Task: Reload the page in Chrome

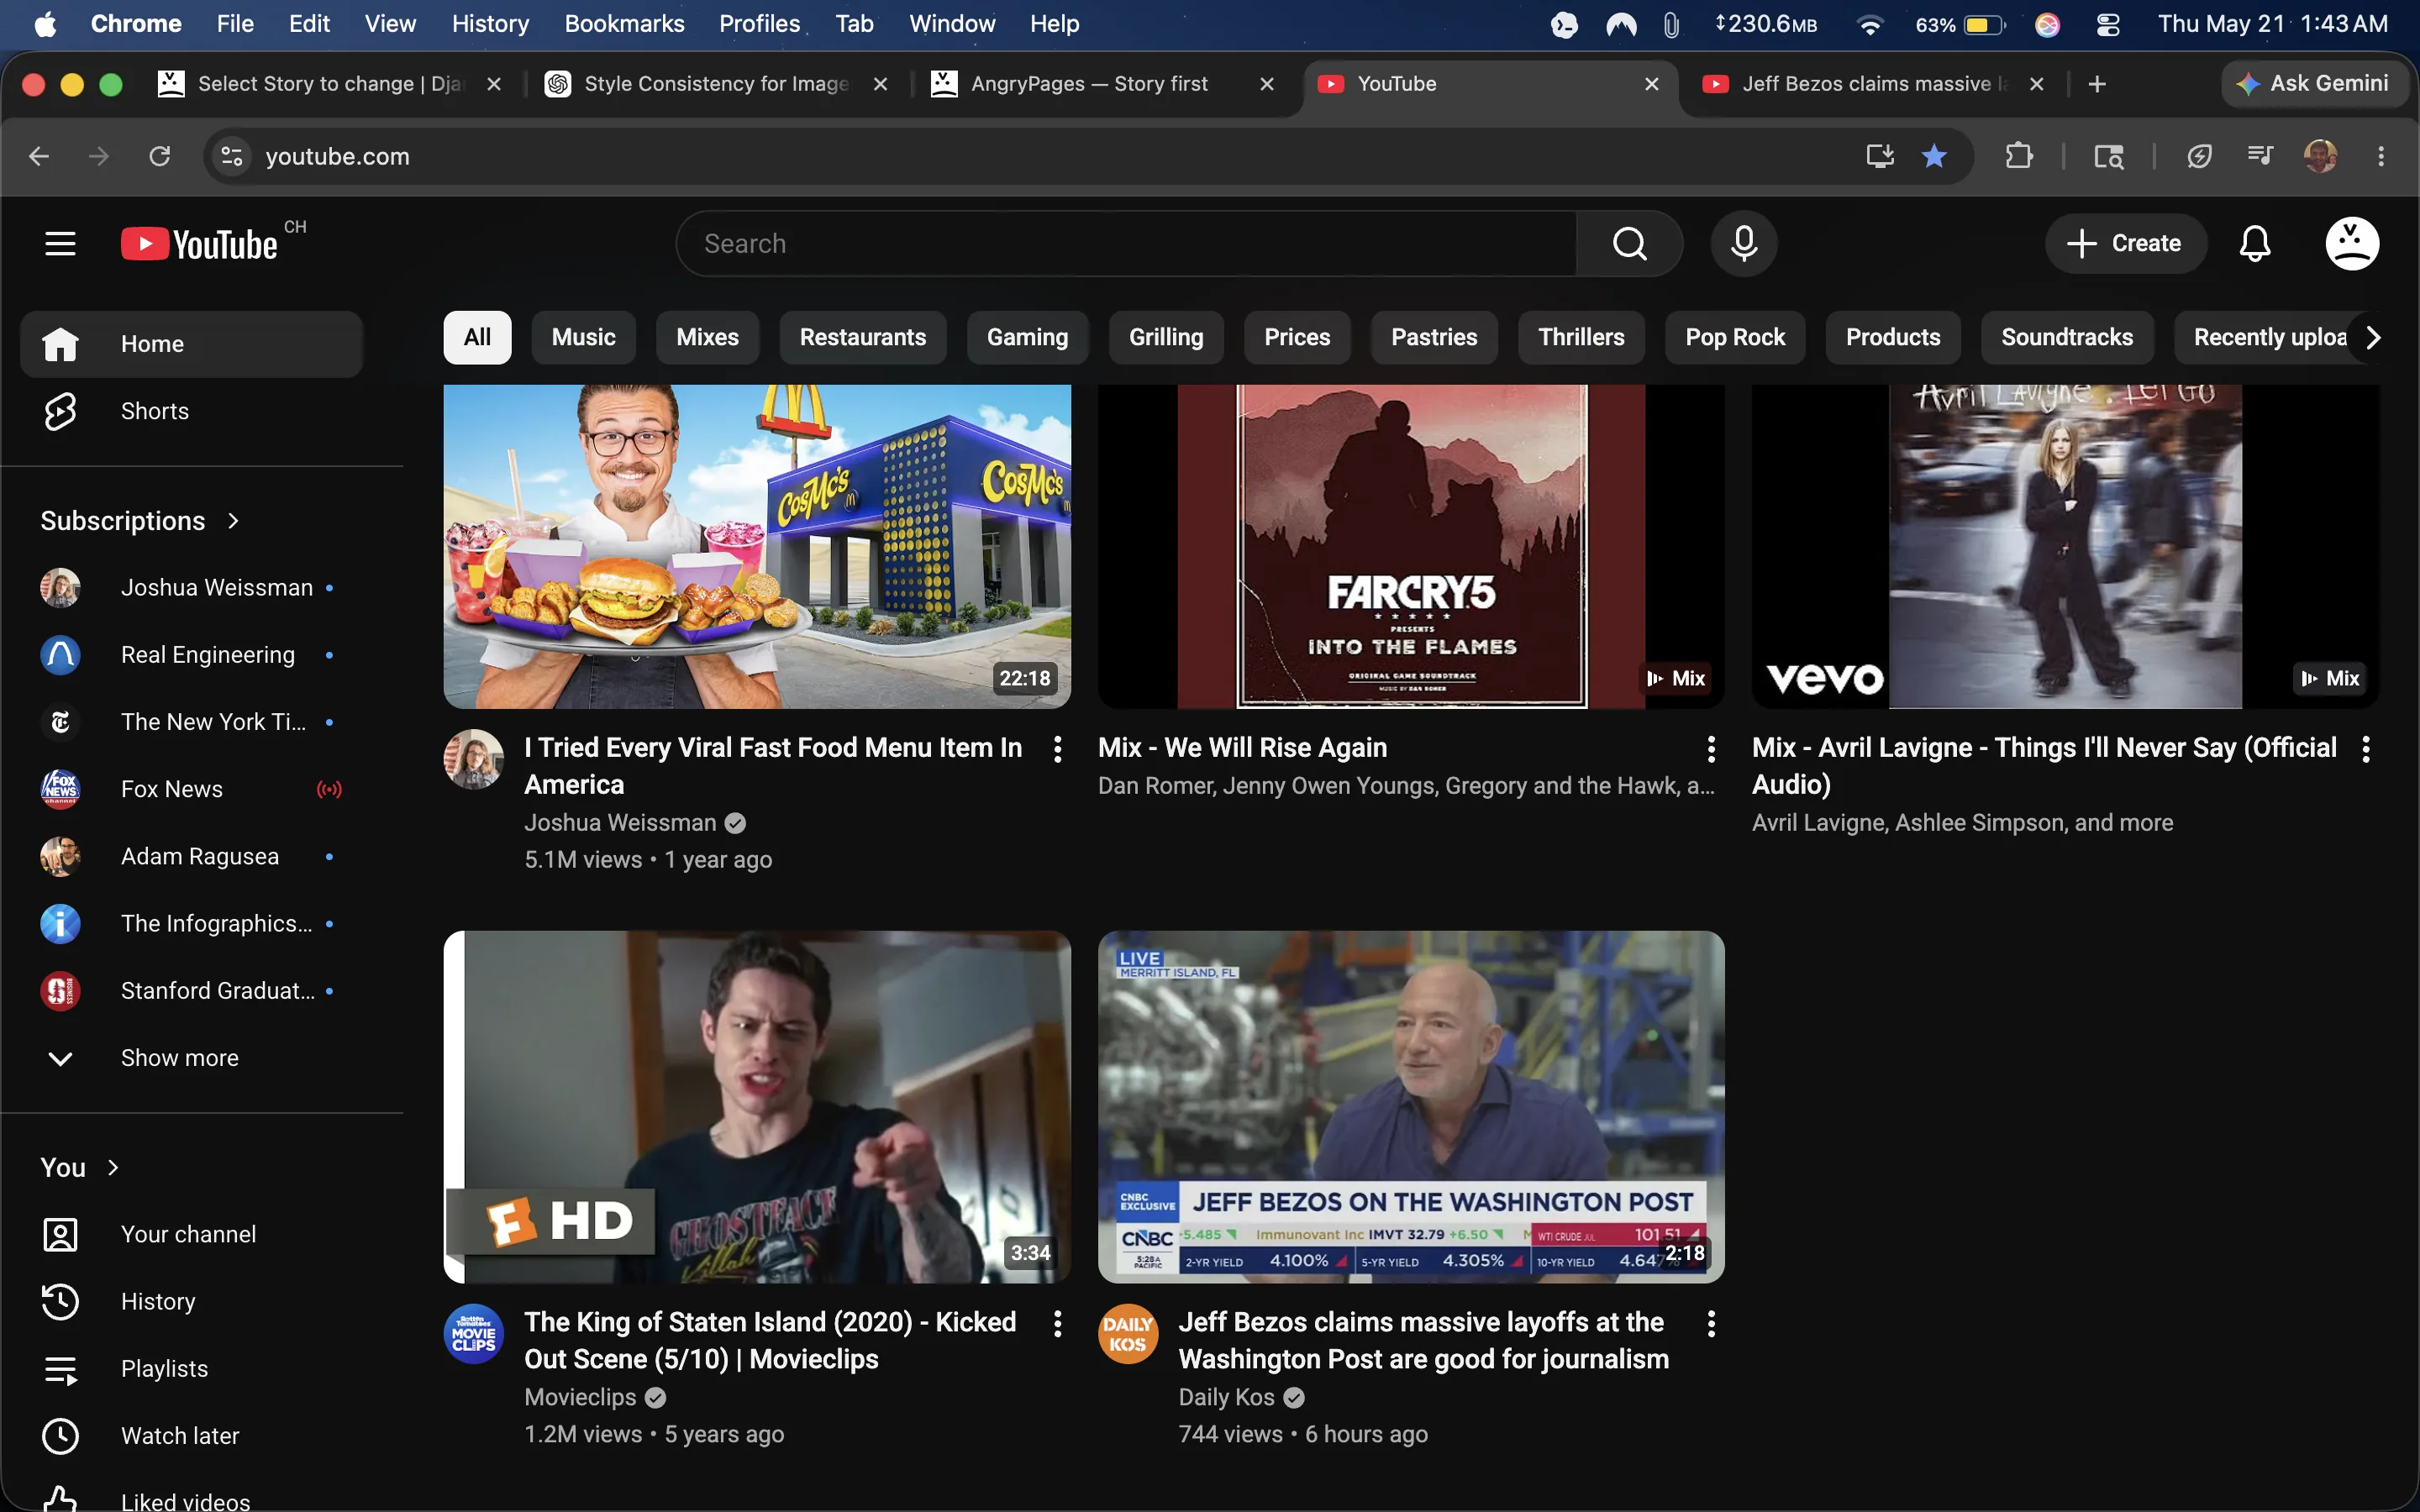Action: tap(160, 156)
